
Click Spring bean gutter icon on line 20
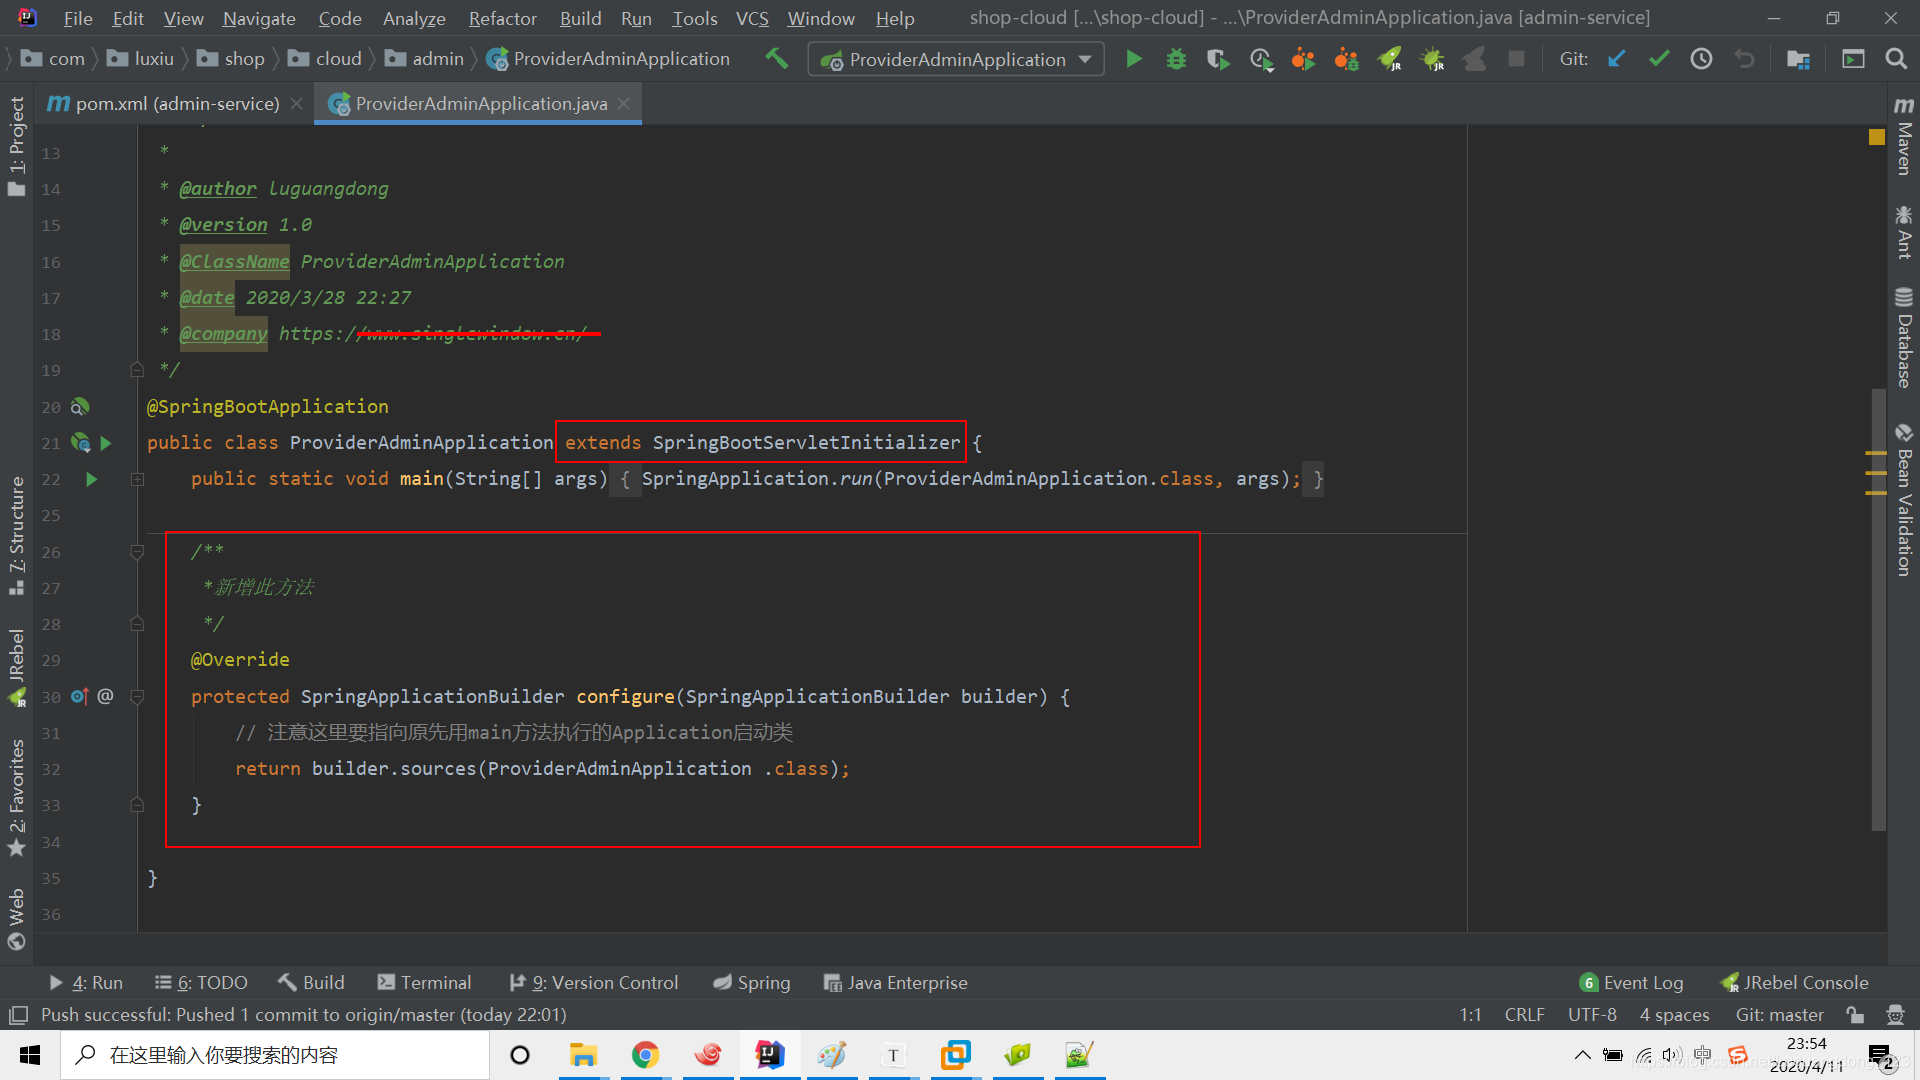80,407
